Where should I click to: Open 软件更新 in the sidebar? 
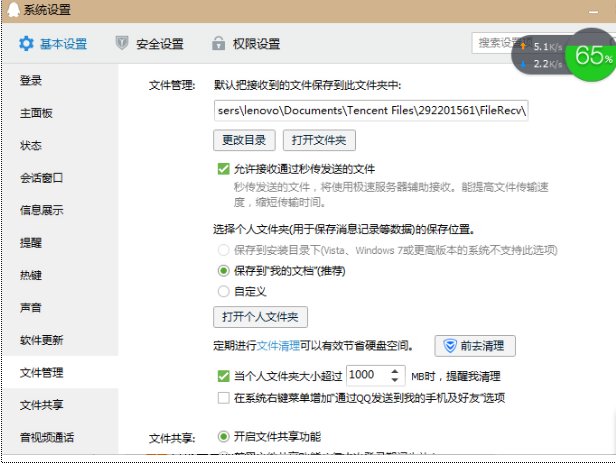[62, 340]
